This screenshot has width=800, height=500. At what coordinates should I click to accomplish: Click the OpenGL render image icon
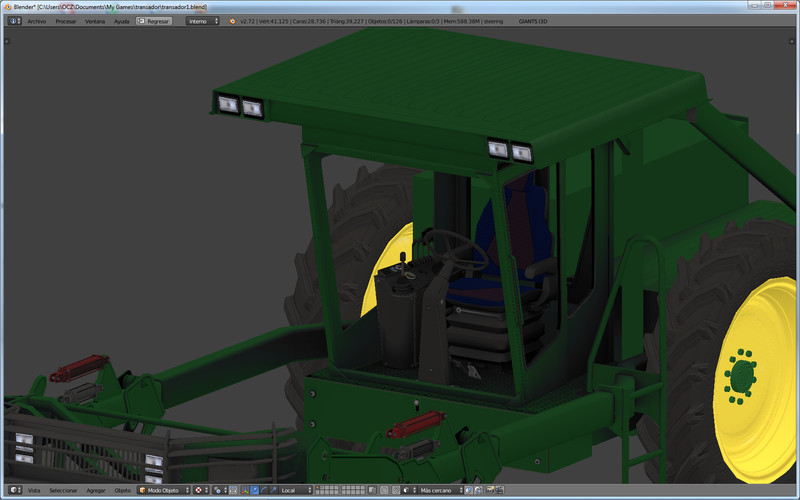coord(491,490)
